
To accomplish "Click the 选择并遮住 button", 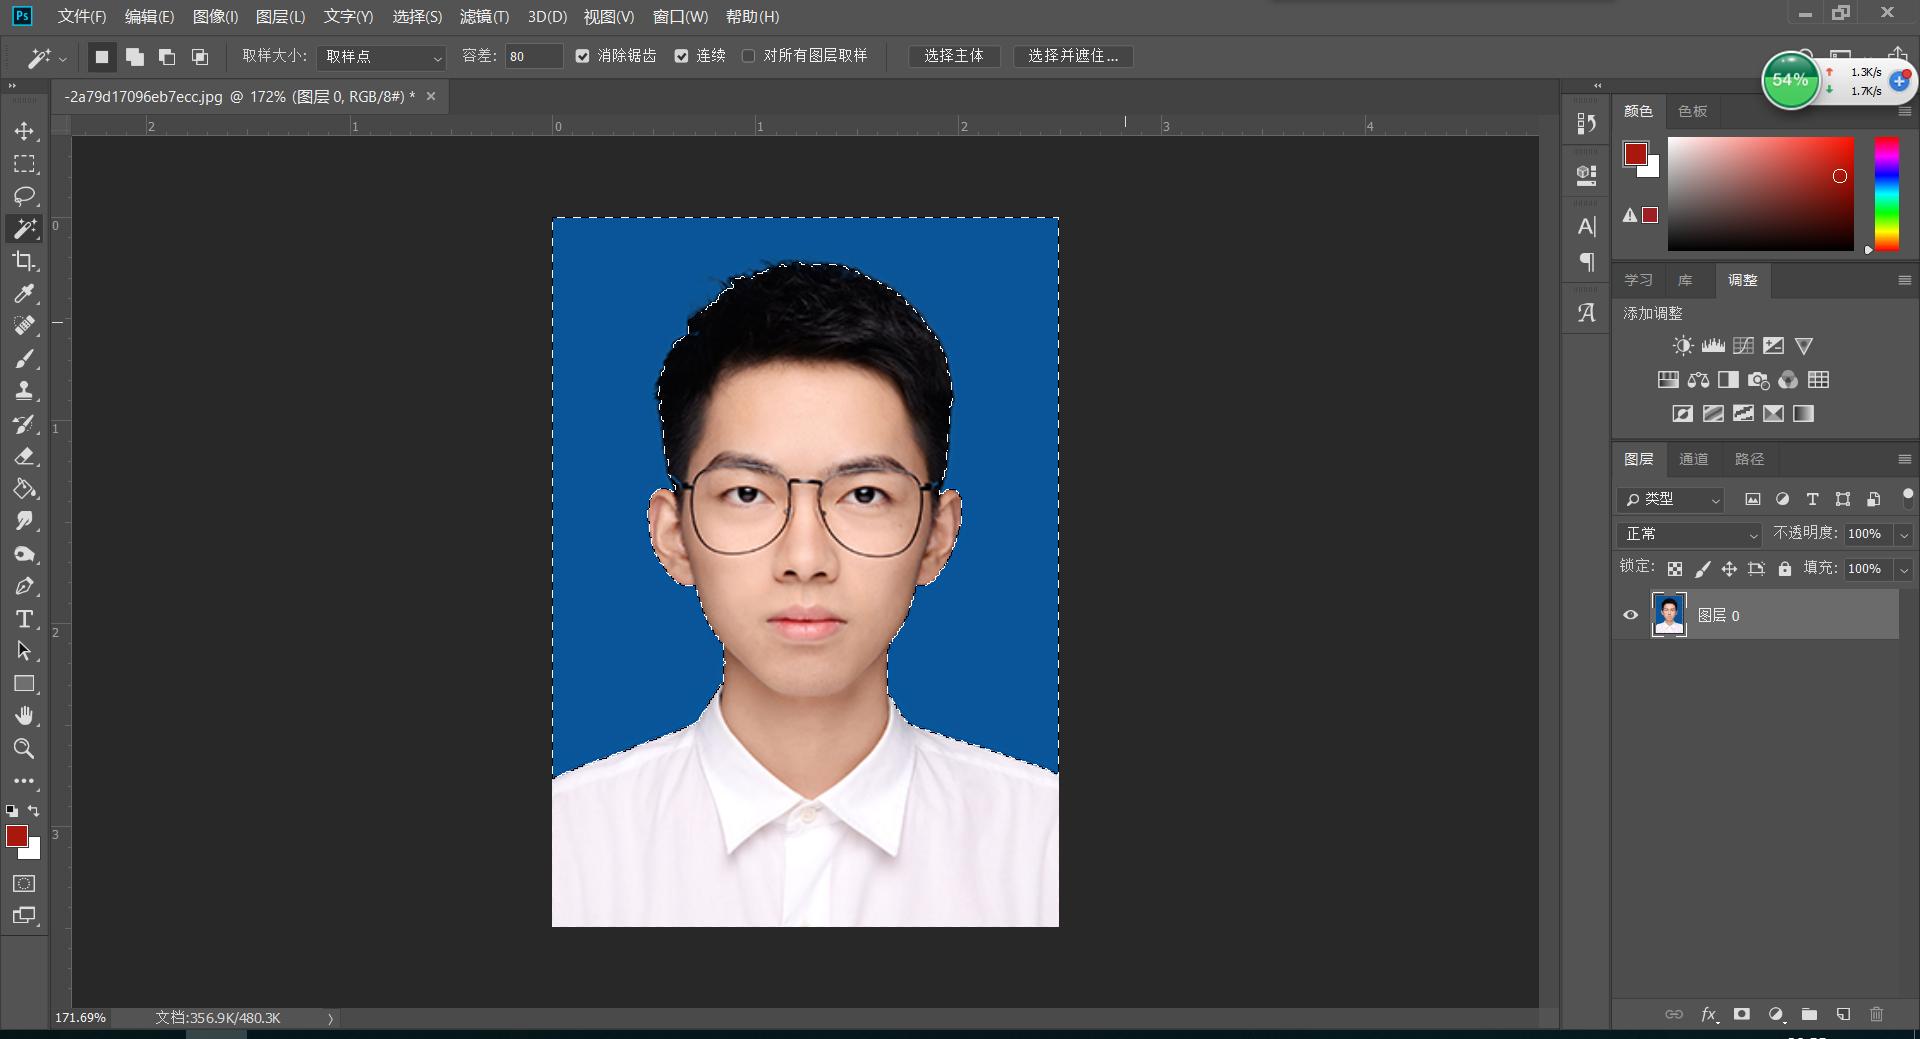I will tap(1072, 56).
